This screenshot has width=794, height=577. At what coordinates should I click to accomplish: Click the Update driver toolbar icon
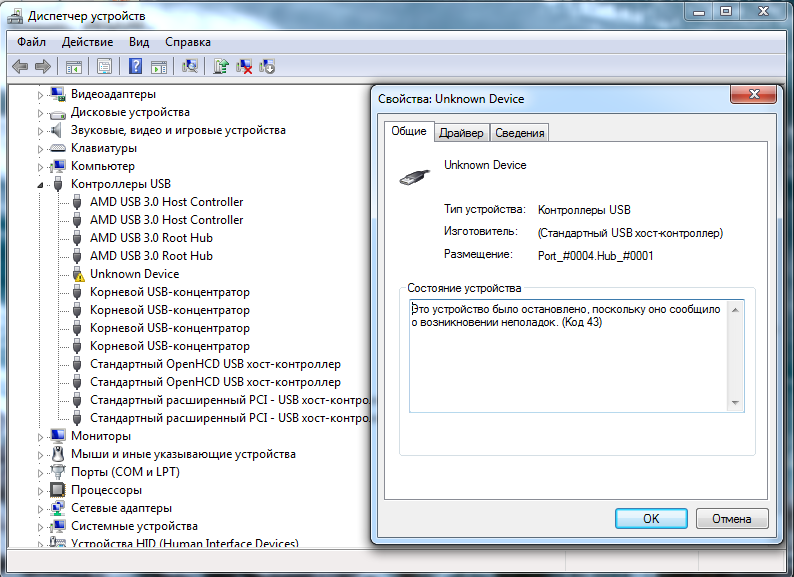(x=221, y=66)
